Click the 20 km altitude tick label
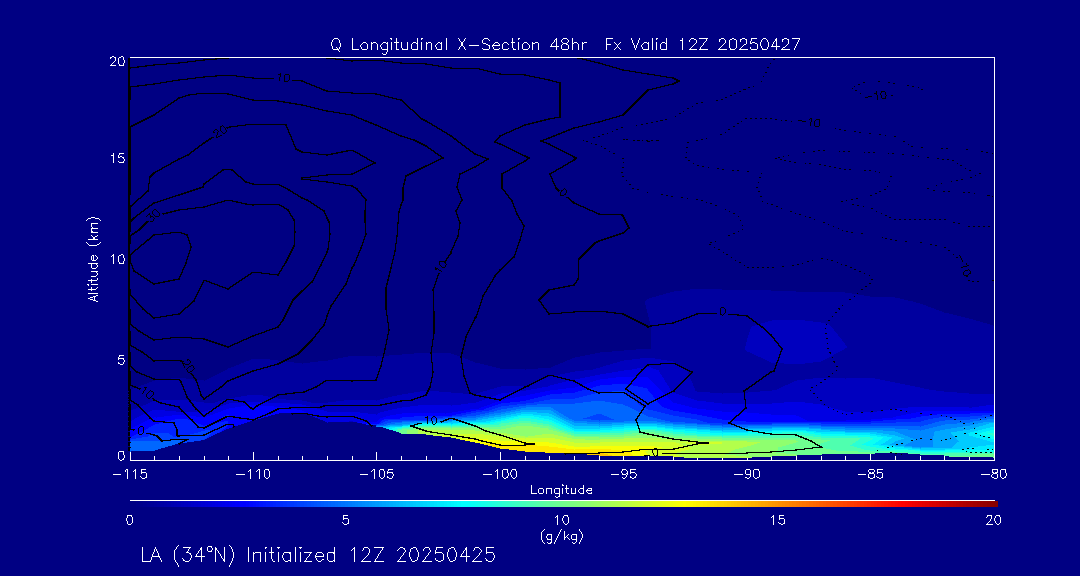The width and height of the screenshot is (1080, 576). tap(115, 61)
